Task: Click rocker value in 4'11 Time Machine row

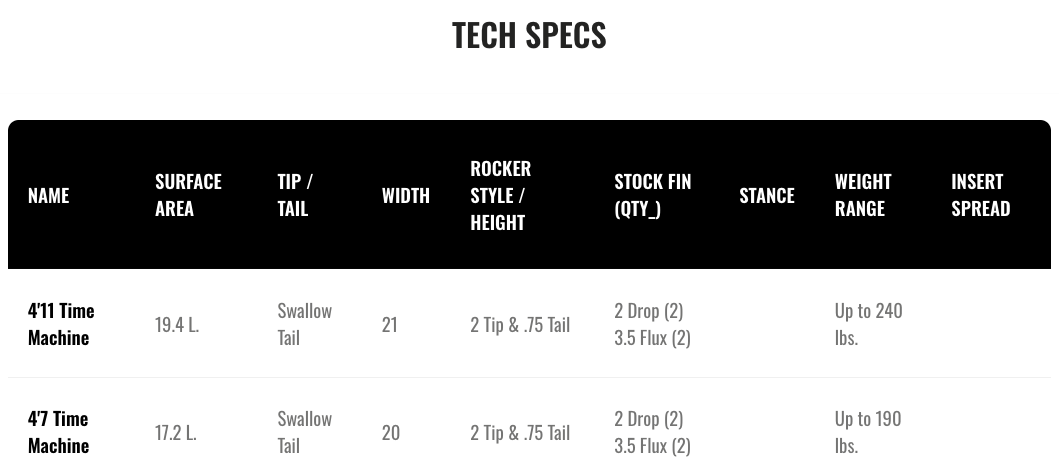Action: pos(520,324)
